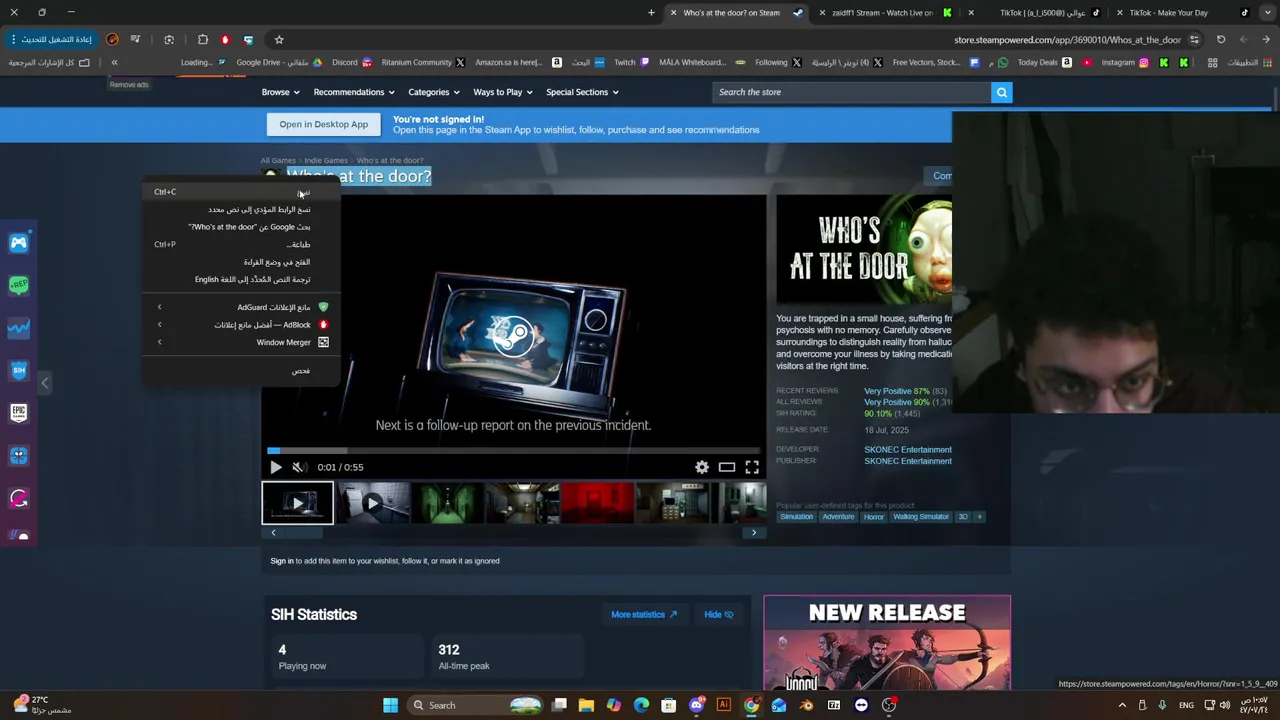Open the Discord bookmark
This screenshot has height=720, width=1280.
(x=351, y=62)
